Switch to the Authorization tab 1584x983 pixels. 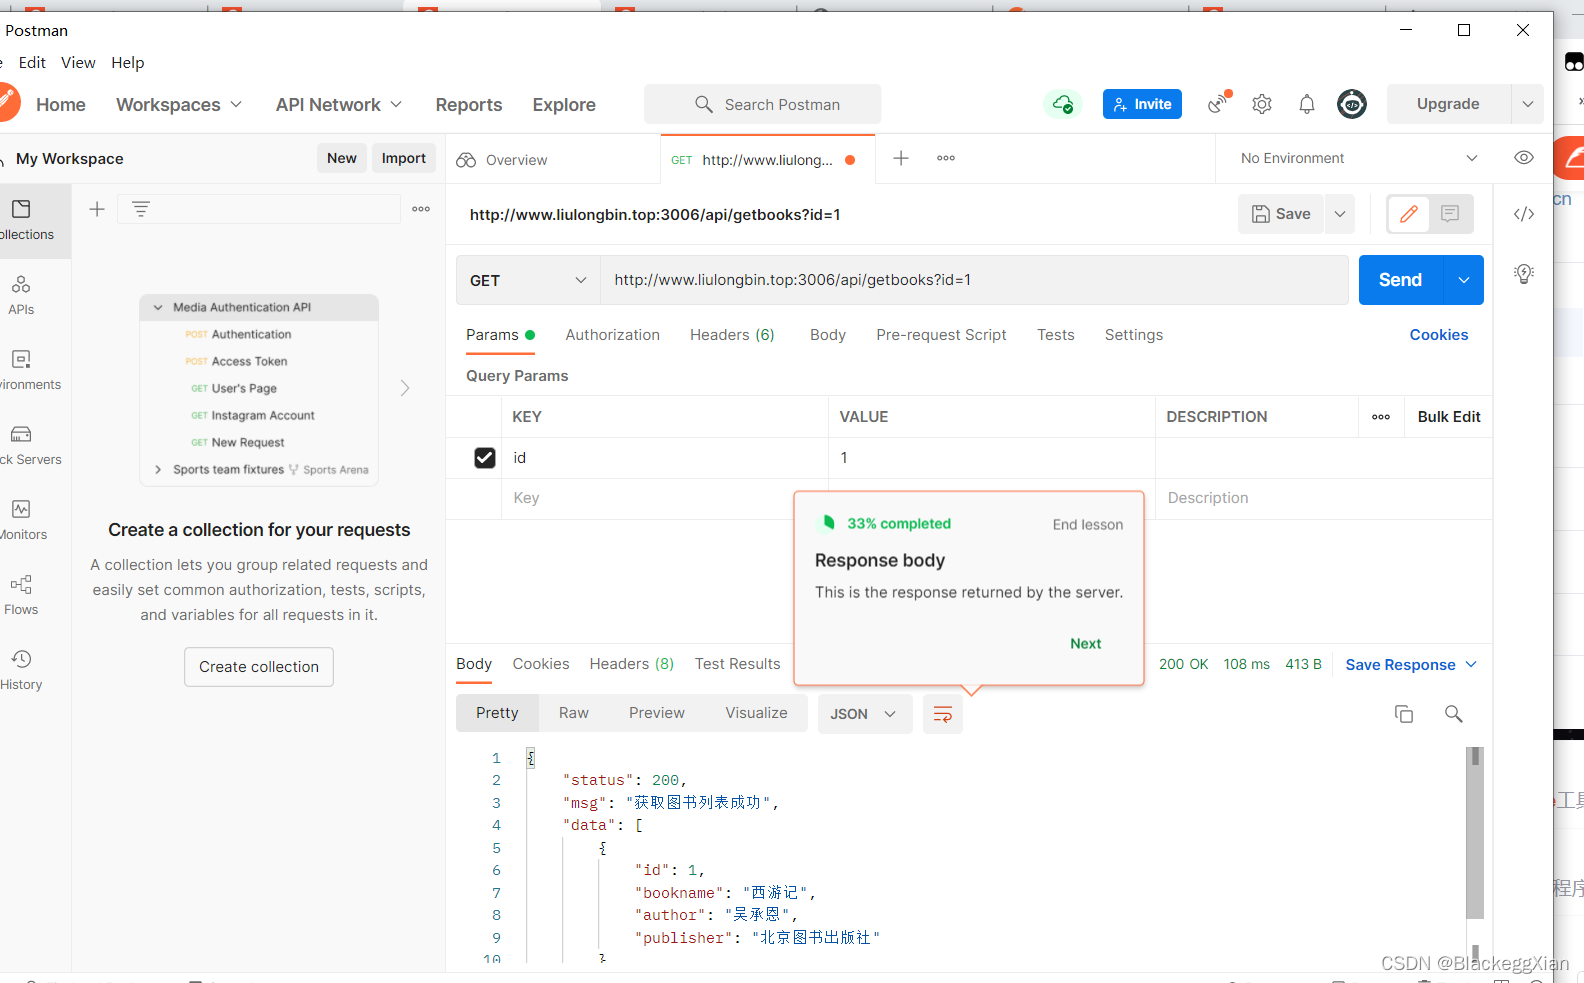[x=613, y=335]
